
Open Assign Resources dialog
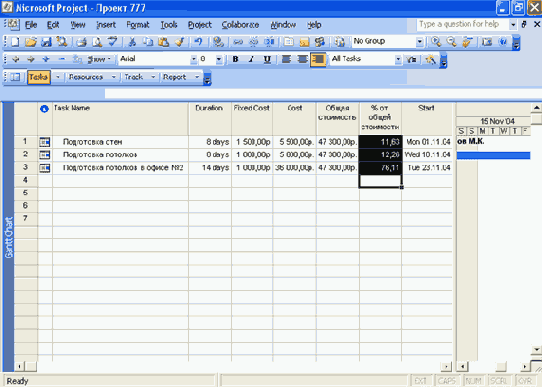[320, 42]
